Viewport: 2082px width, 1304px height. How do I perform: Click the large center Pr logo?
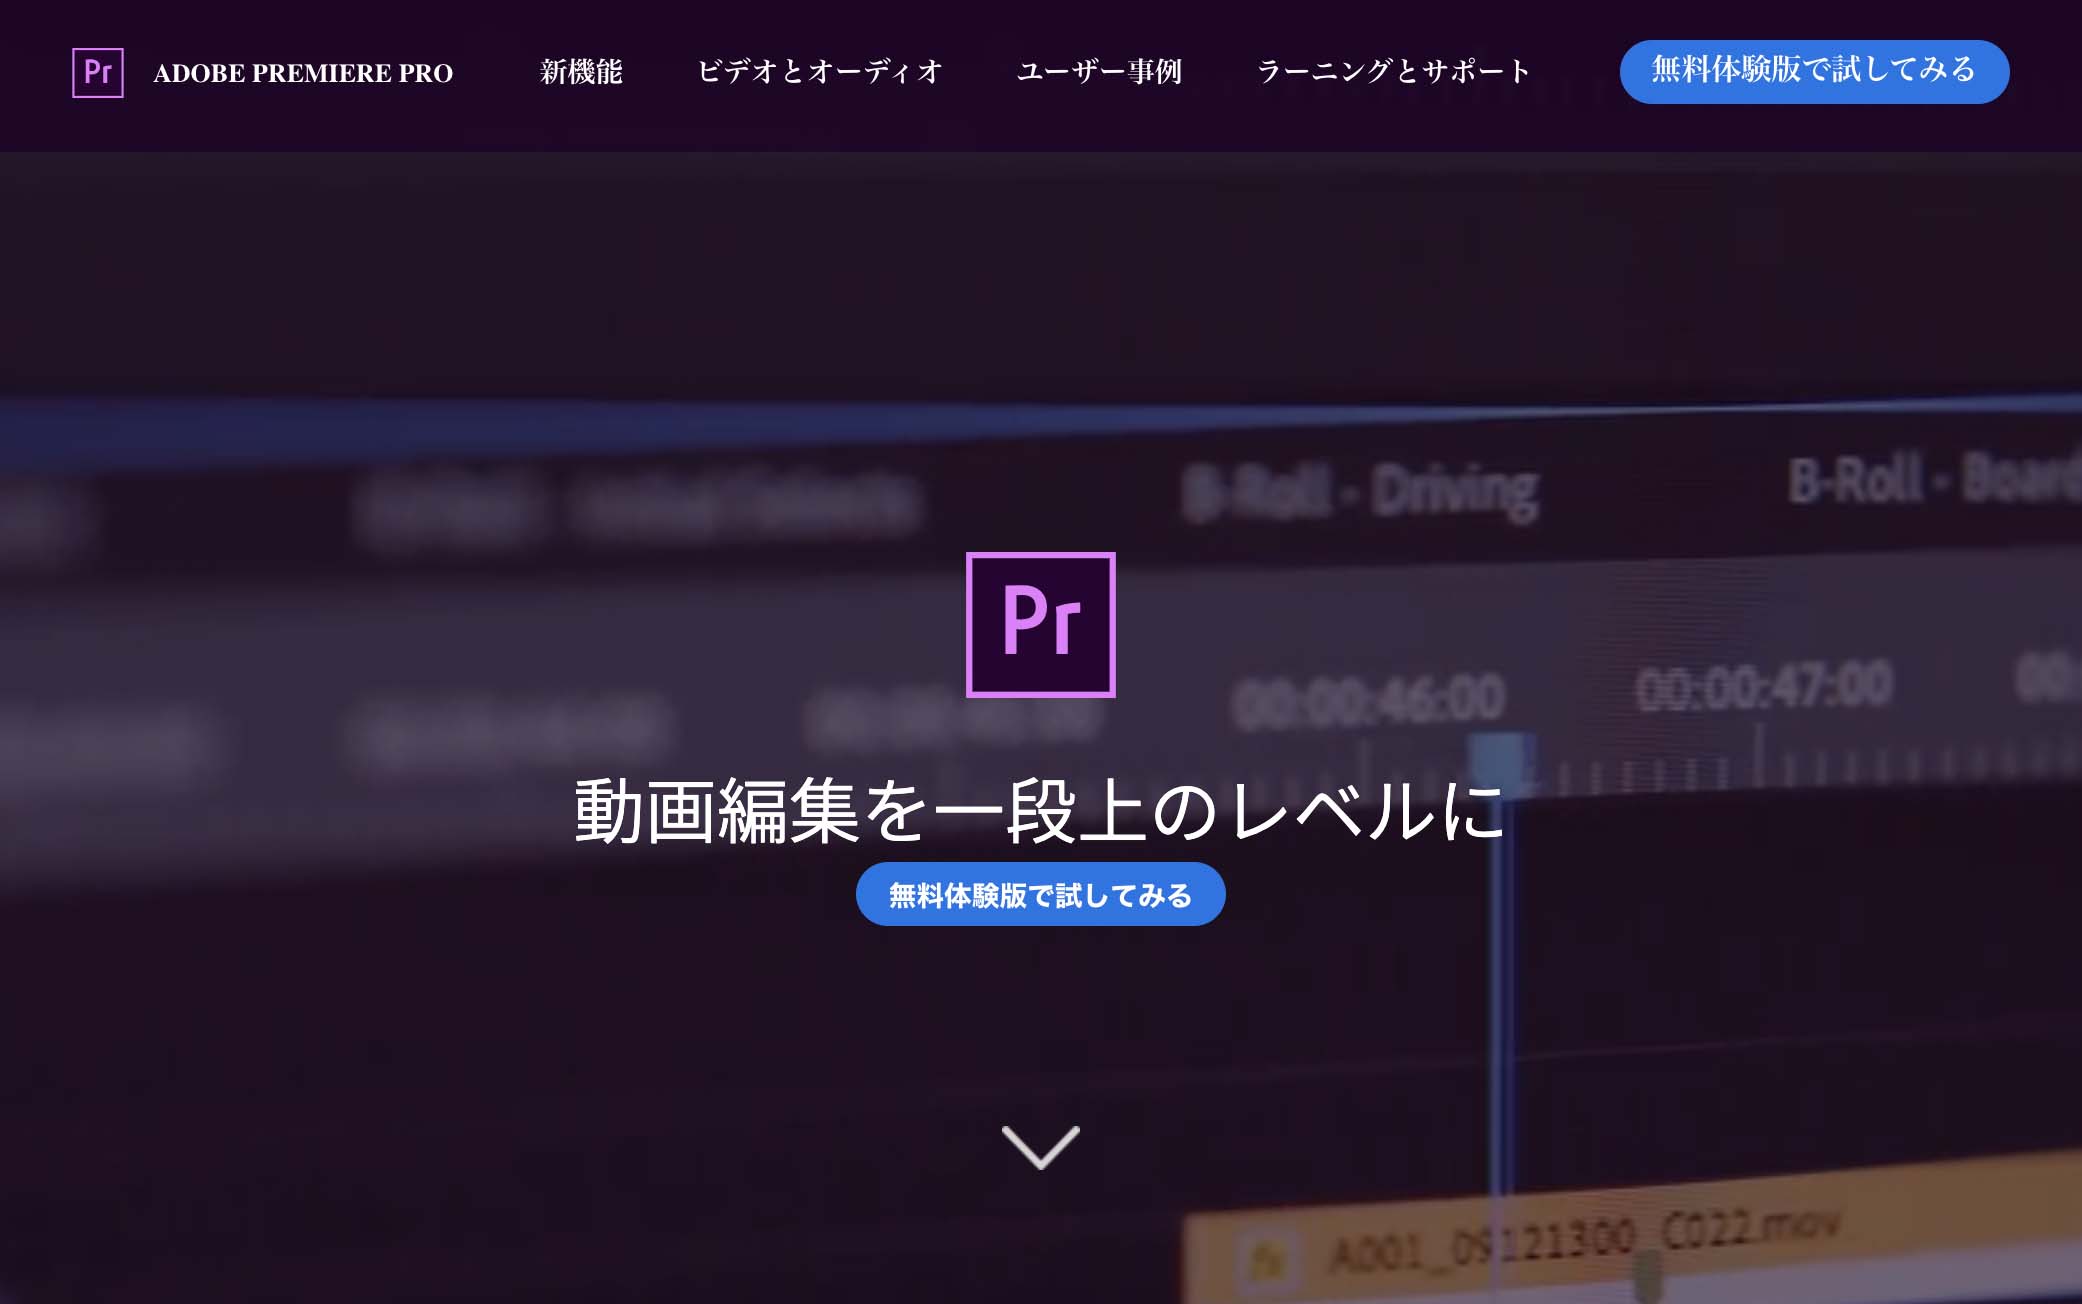coord(1041,625)
